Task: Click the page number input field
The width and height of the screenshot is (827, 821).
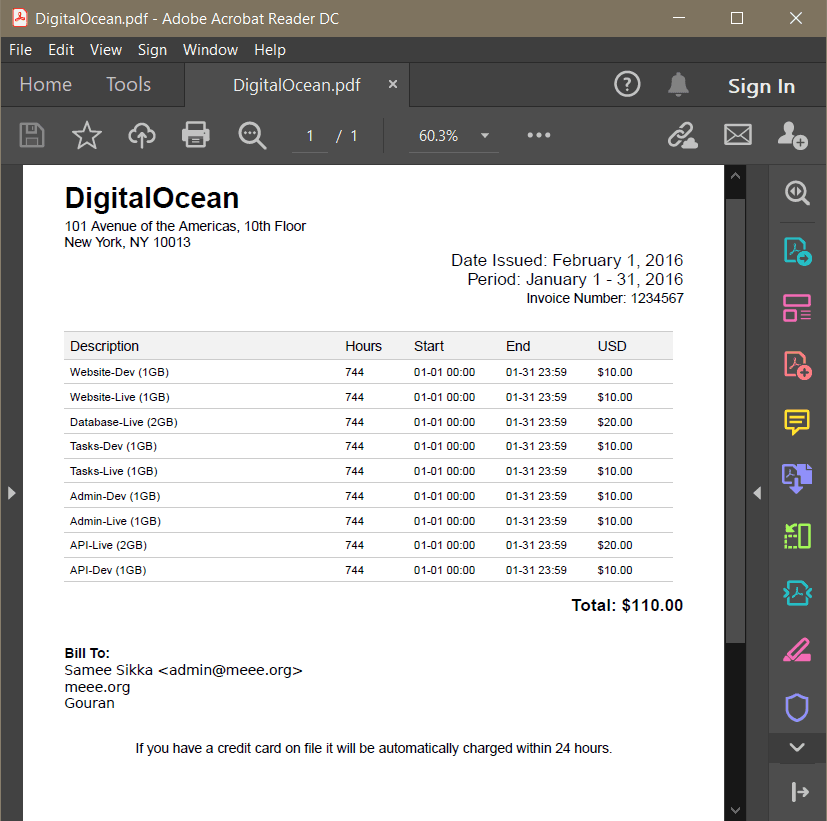Action: point(310,136)
